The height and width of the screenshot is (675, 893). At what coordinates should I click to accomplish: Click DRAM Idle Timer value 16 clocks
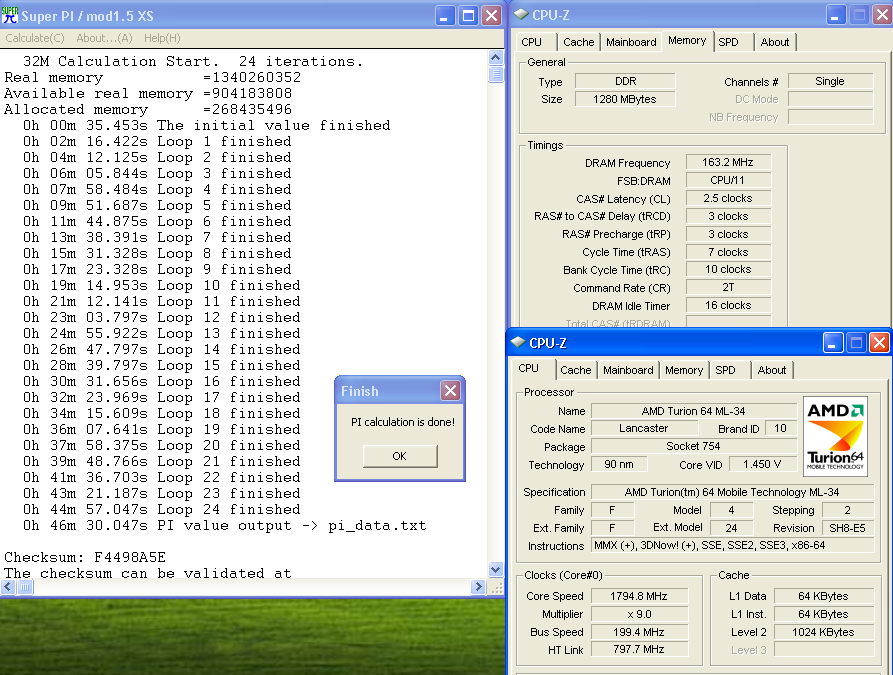pyautogui.click(x=728, y=305)
